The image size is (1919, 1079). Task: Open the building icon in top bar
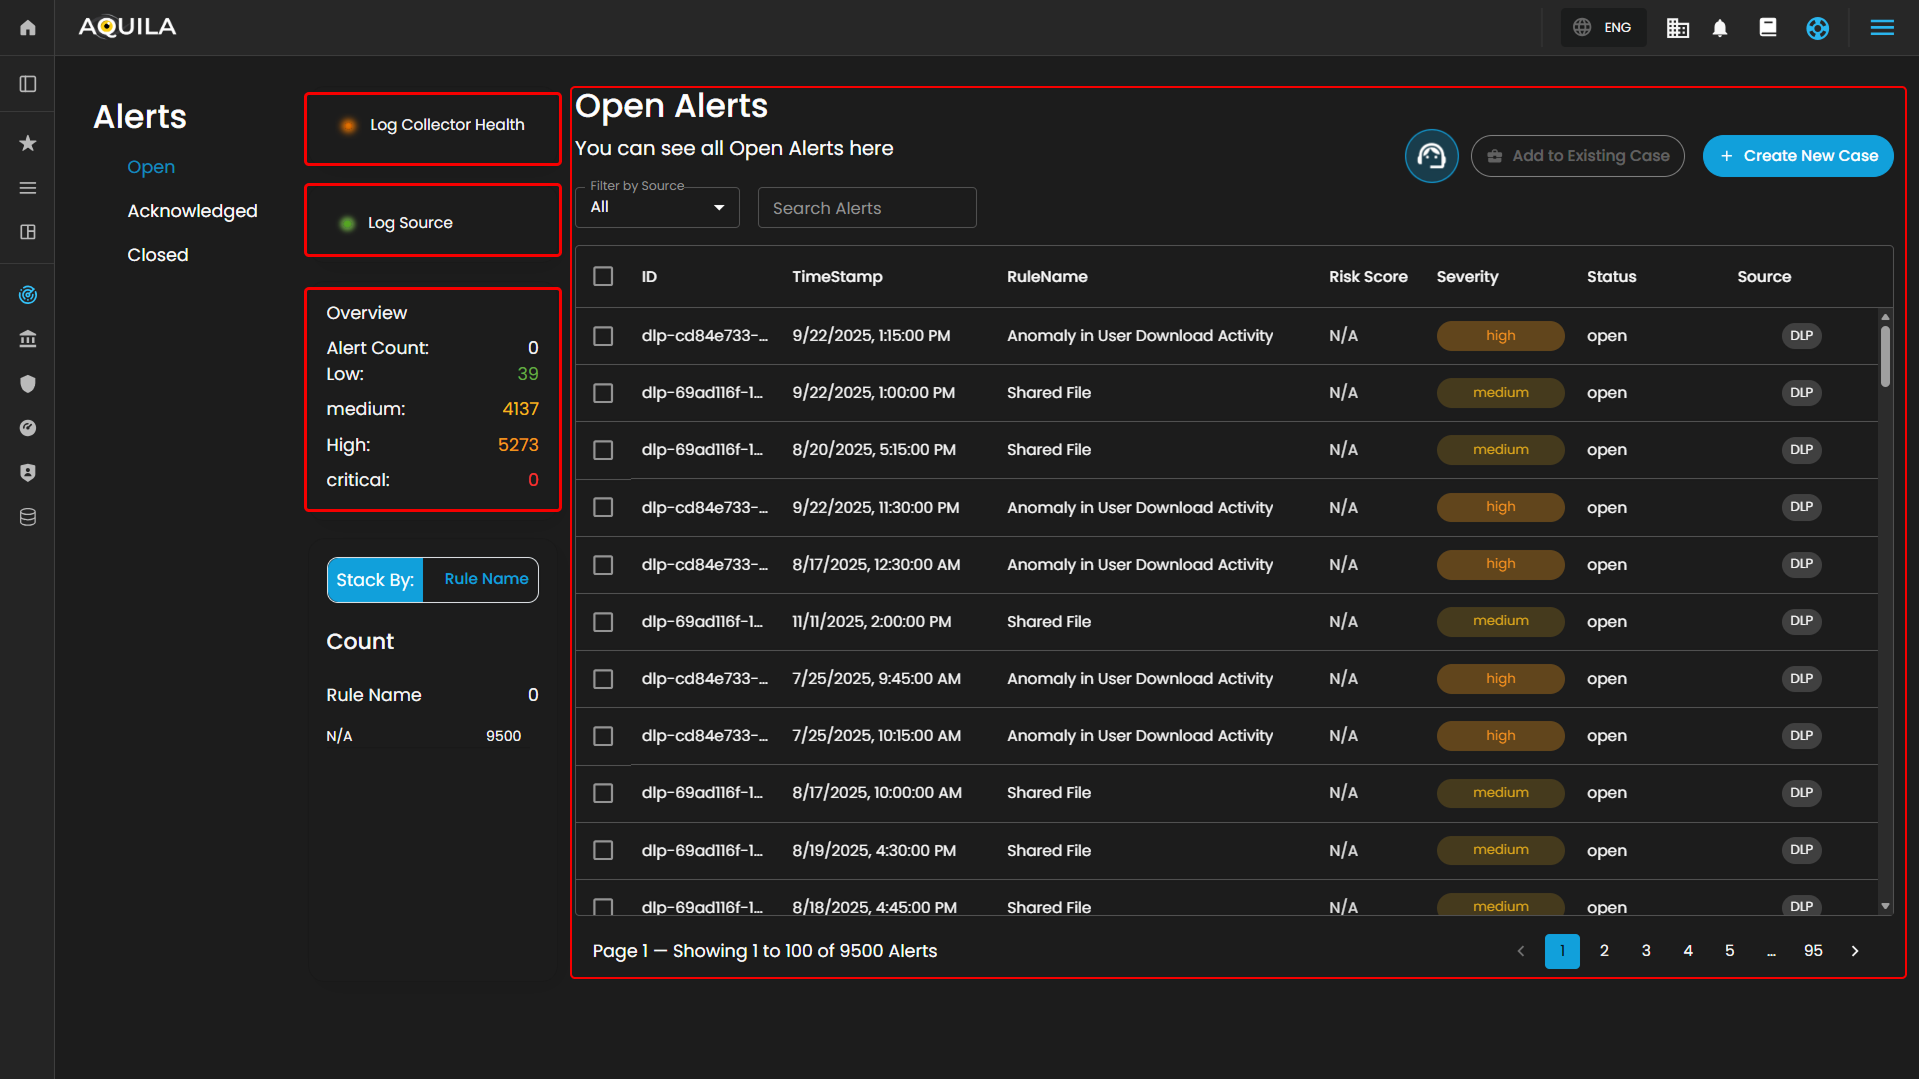coord(1677,28)
